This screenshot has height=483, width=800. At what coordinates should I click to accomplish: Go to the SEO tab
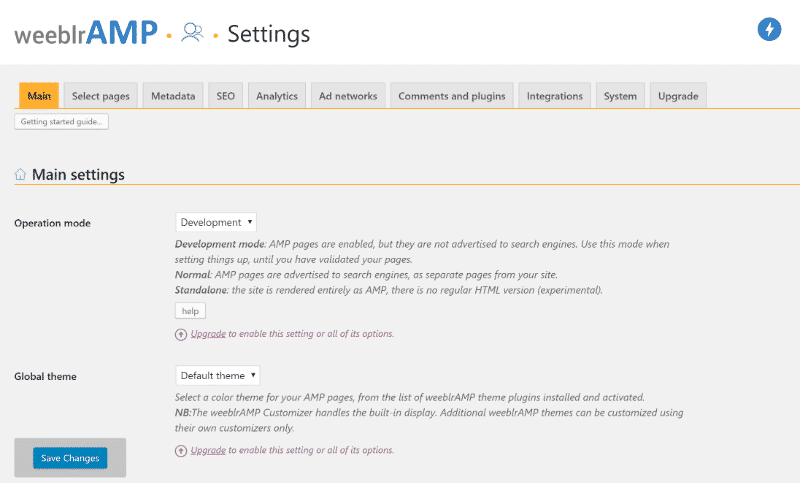coord(226,96)
